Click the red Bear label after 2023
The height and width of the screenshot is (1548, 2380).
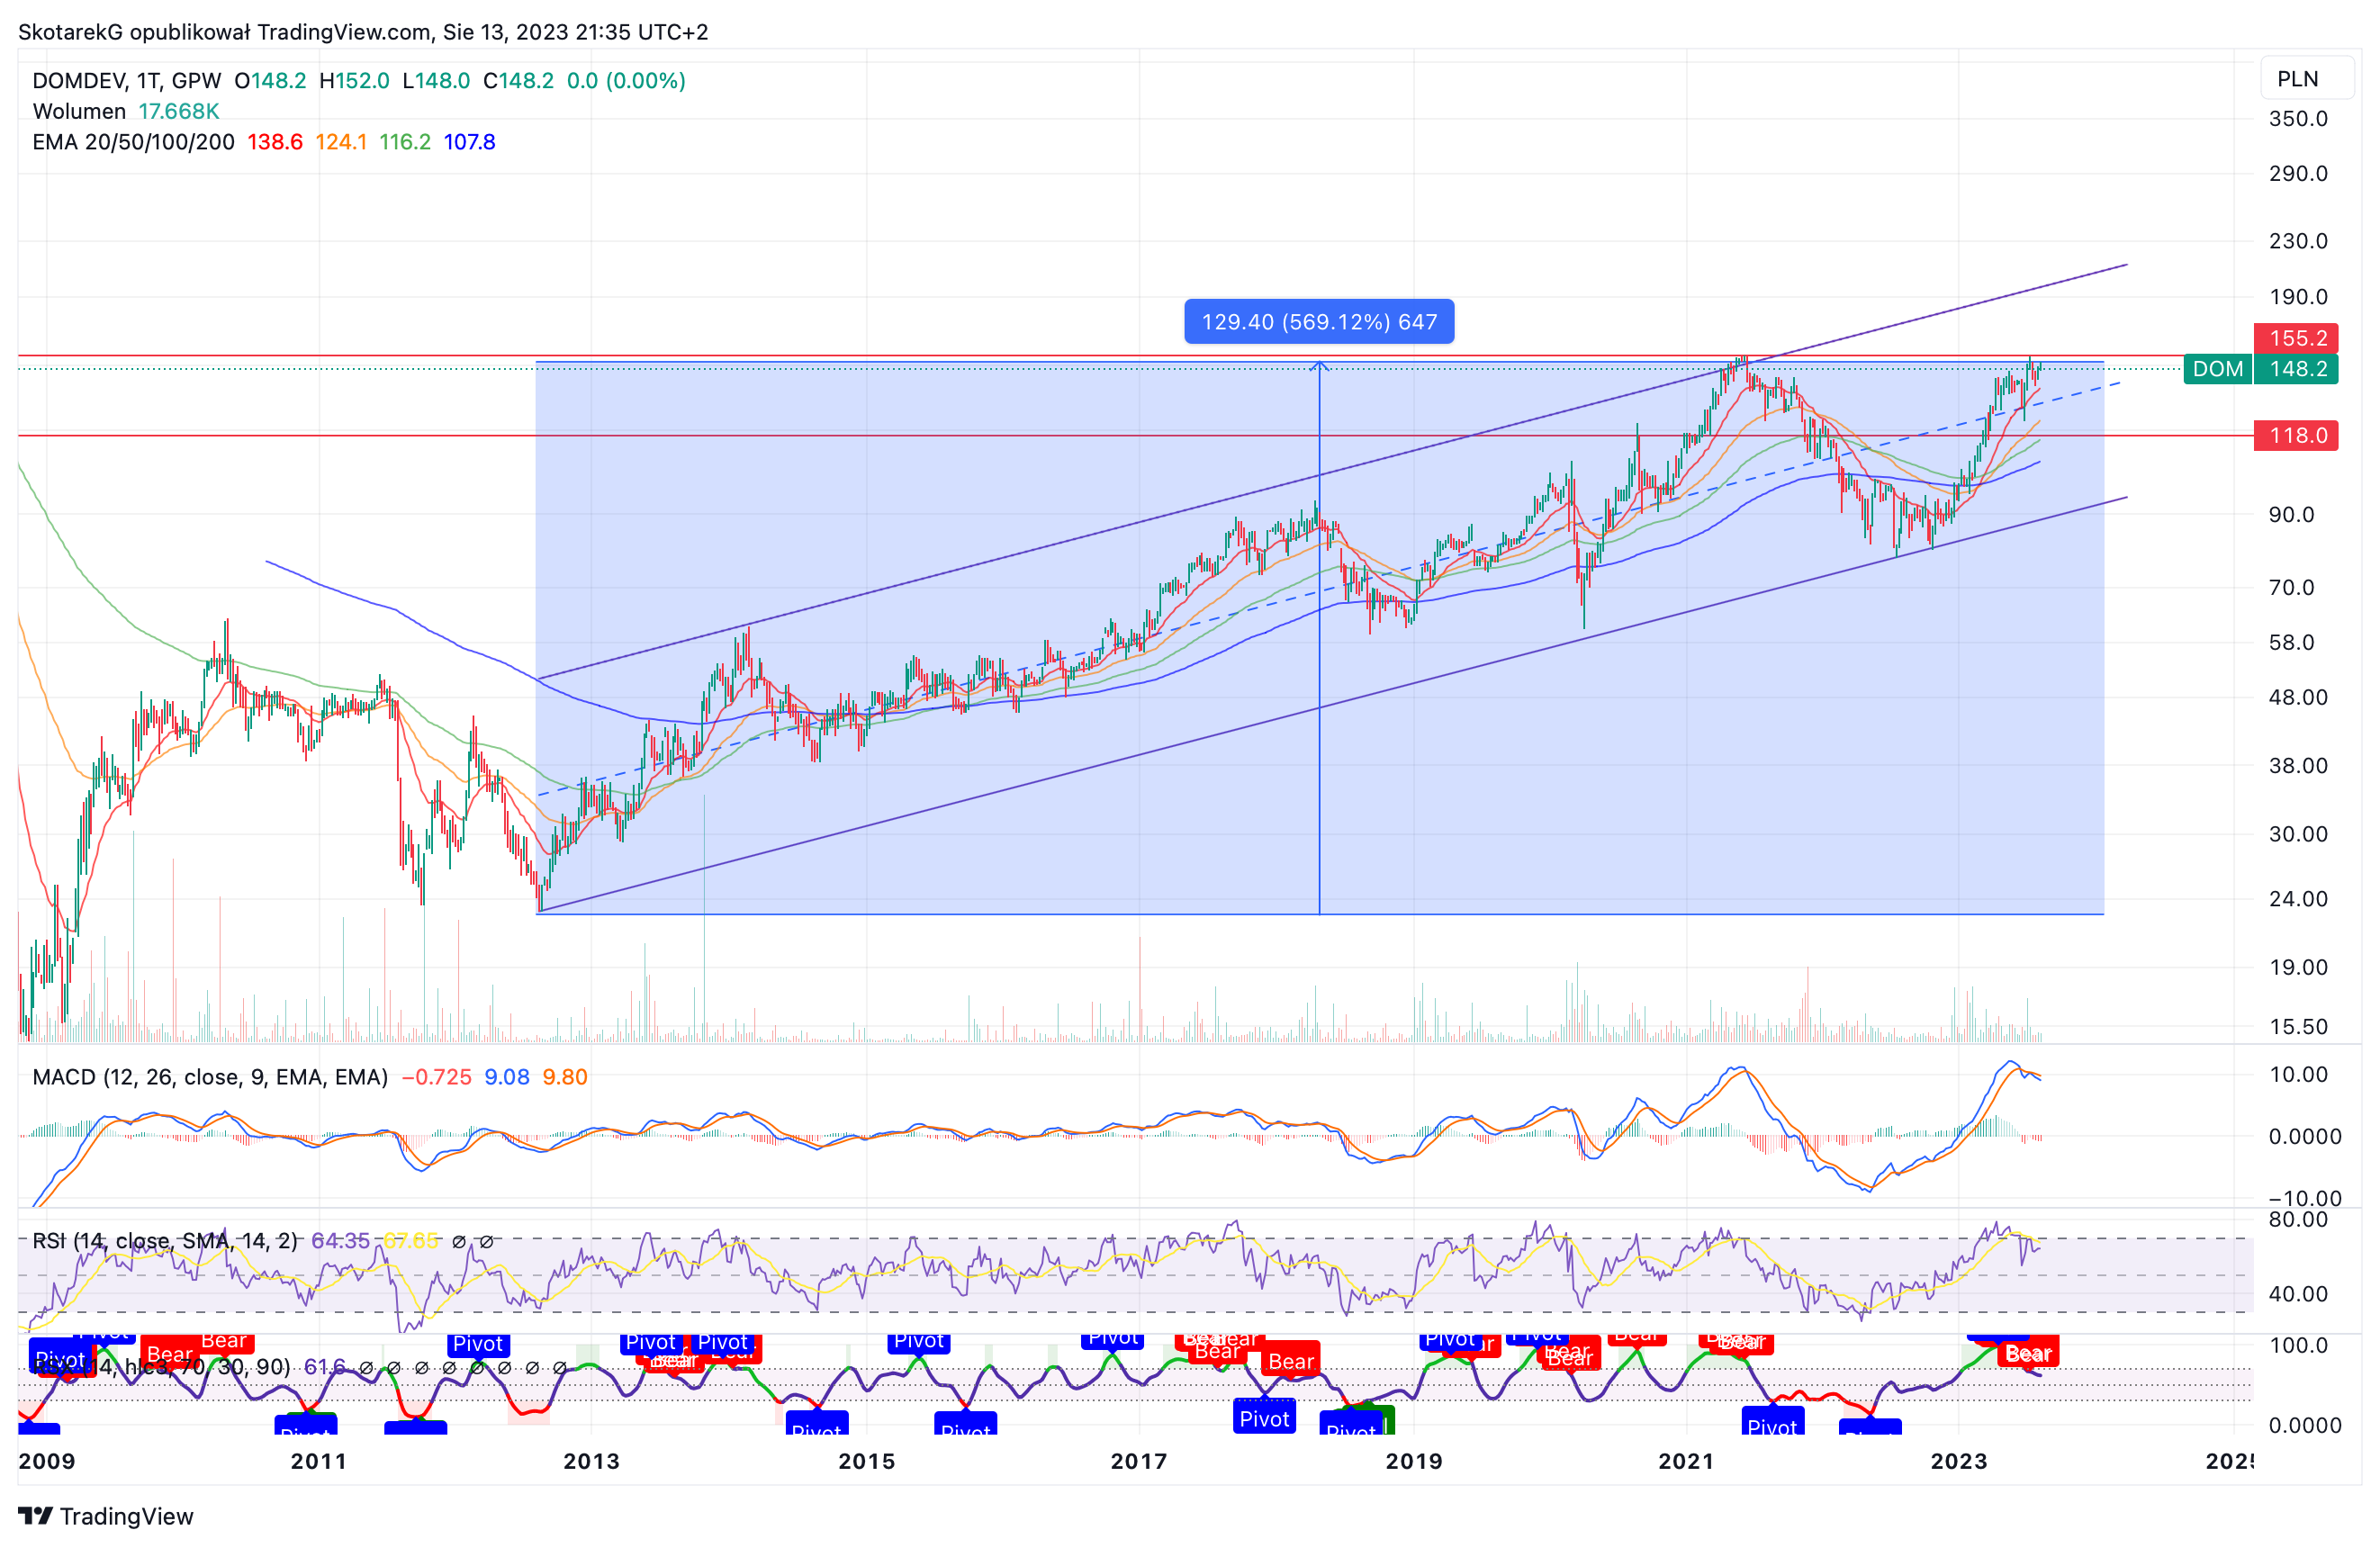[2028, 1353]
